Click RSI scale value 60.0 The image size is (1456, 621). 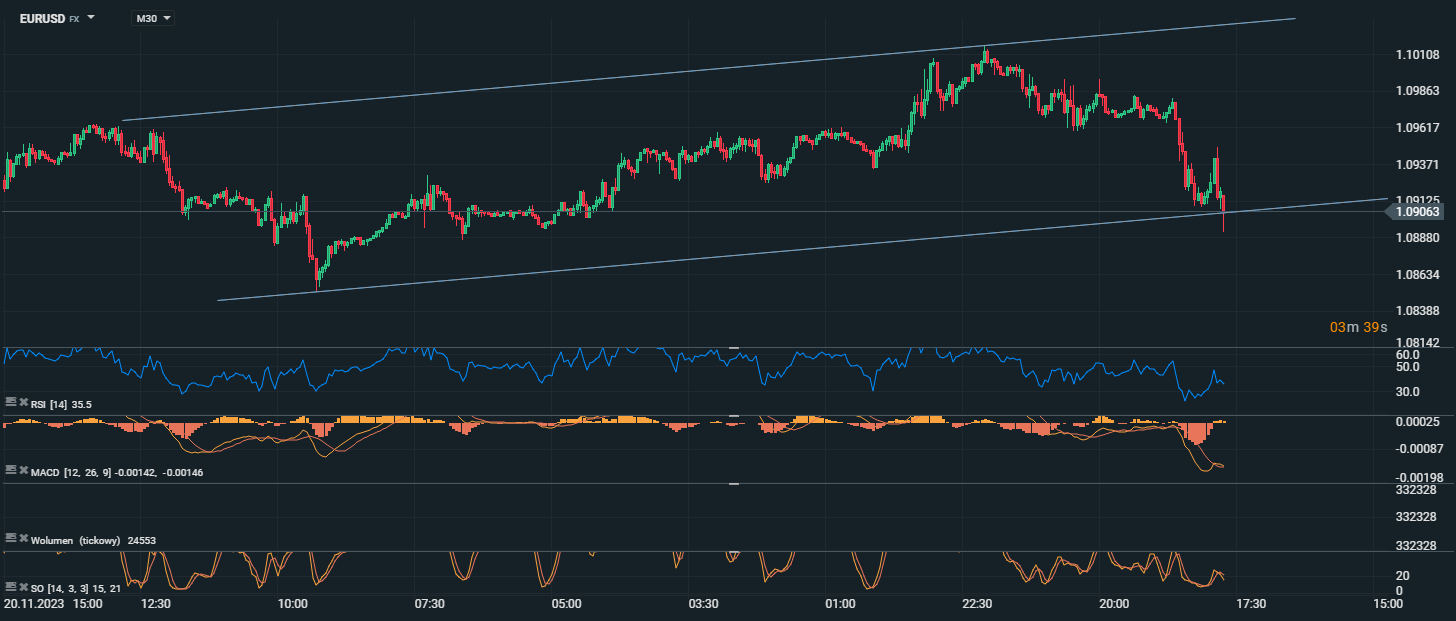click(x=1408, y=355)
